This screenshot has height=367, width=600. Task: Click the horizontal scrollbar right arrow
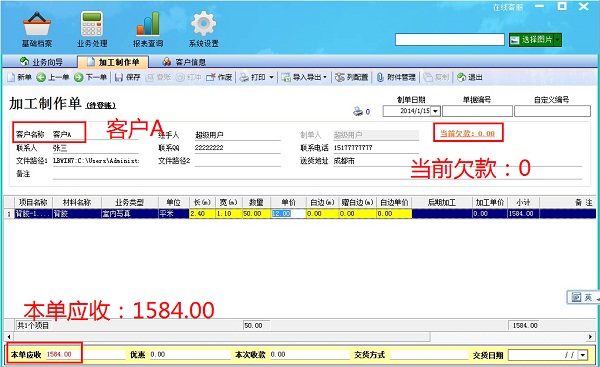click(x=591, y=337)
